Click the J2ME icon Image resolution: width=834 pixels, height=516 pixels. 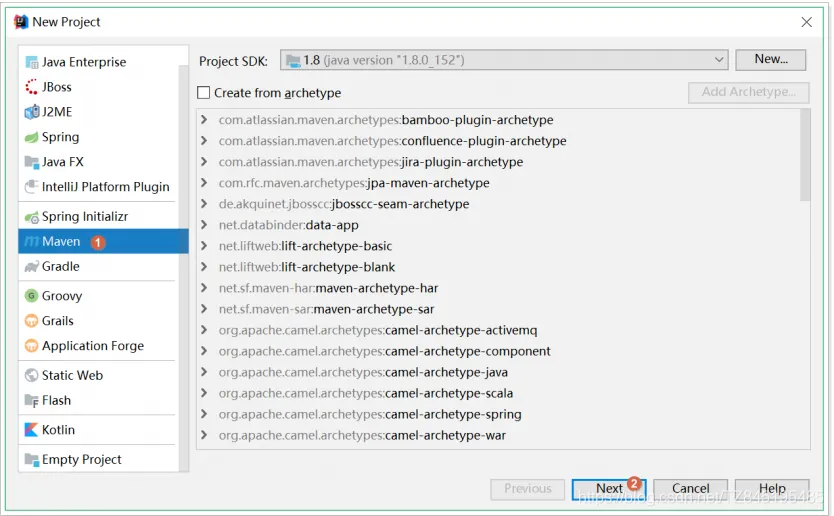tap(32, 112)
